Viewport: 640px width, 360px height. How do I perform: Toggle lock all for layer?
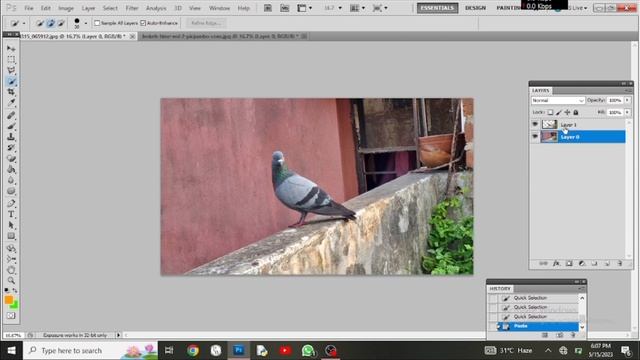[576, 112]
